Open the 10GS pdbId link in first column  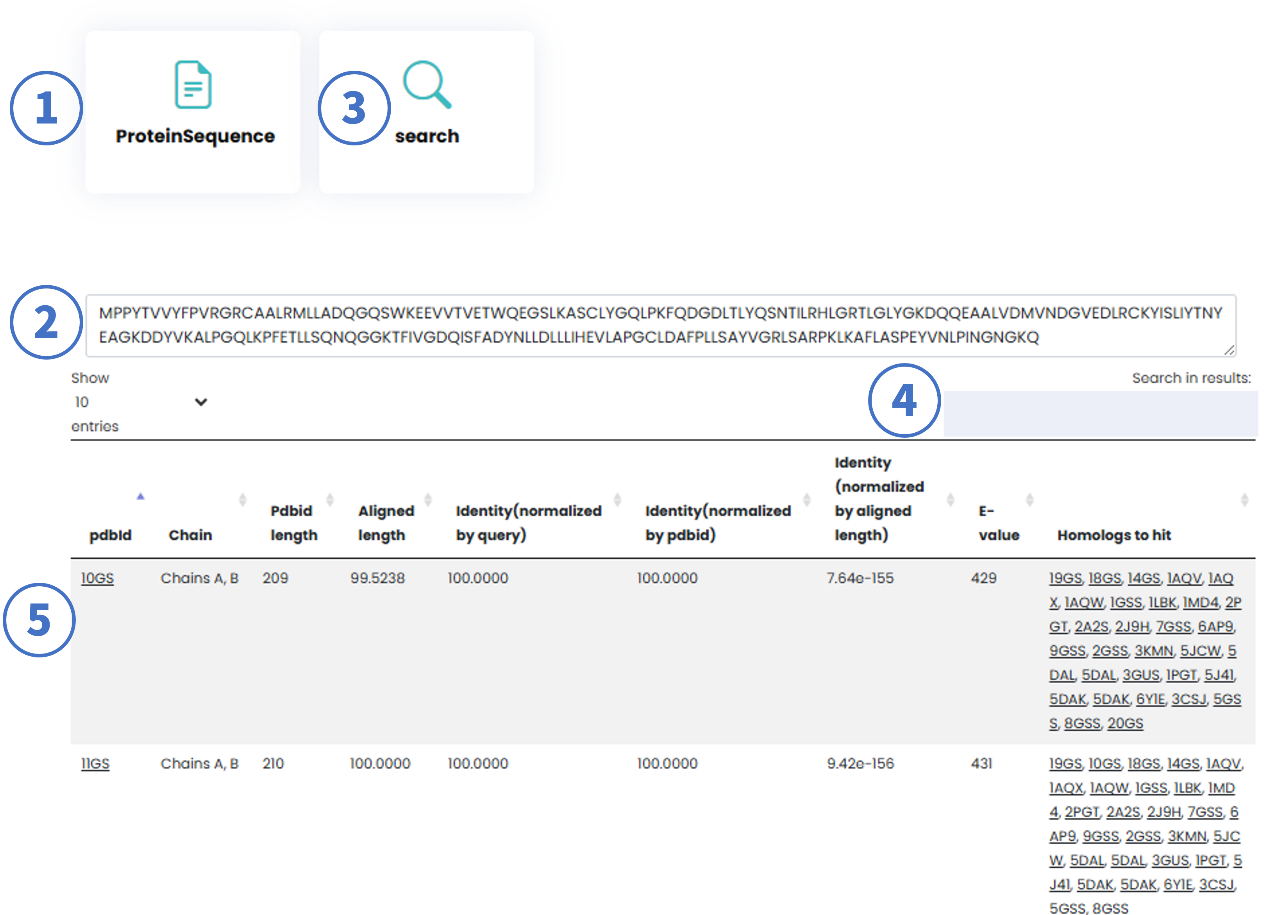pos(97,578)
